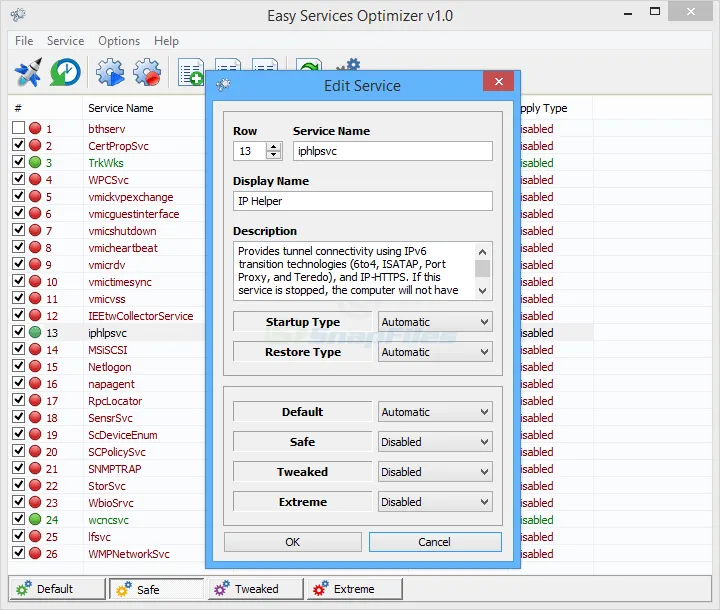Click the green status dot for TrkWks
The height and width of the screenshot is (610, 720).
pos(35,162)
